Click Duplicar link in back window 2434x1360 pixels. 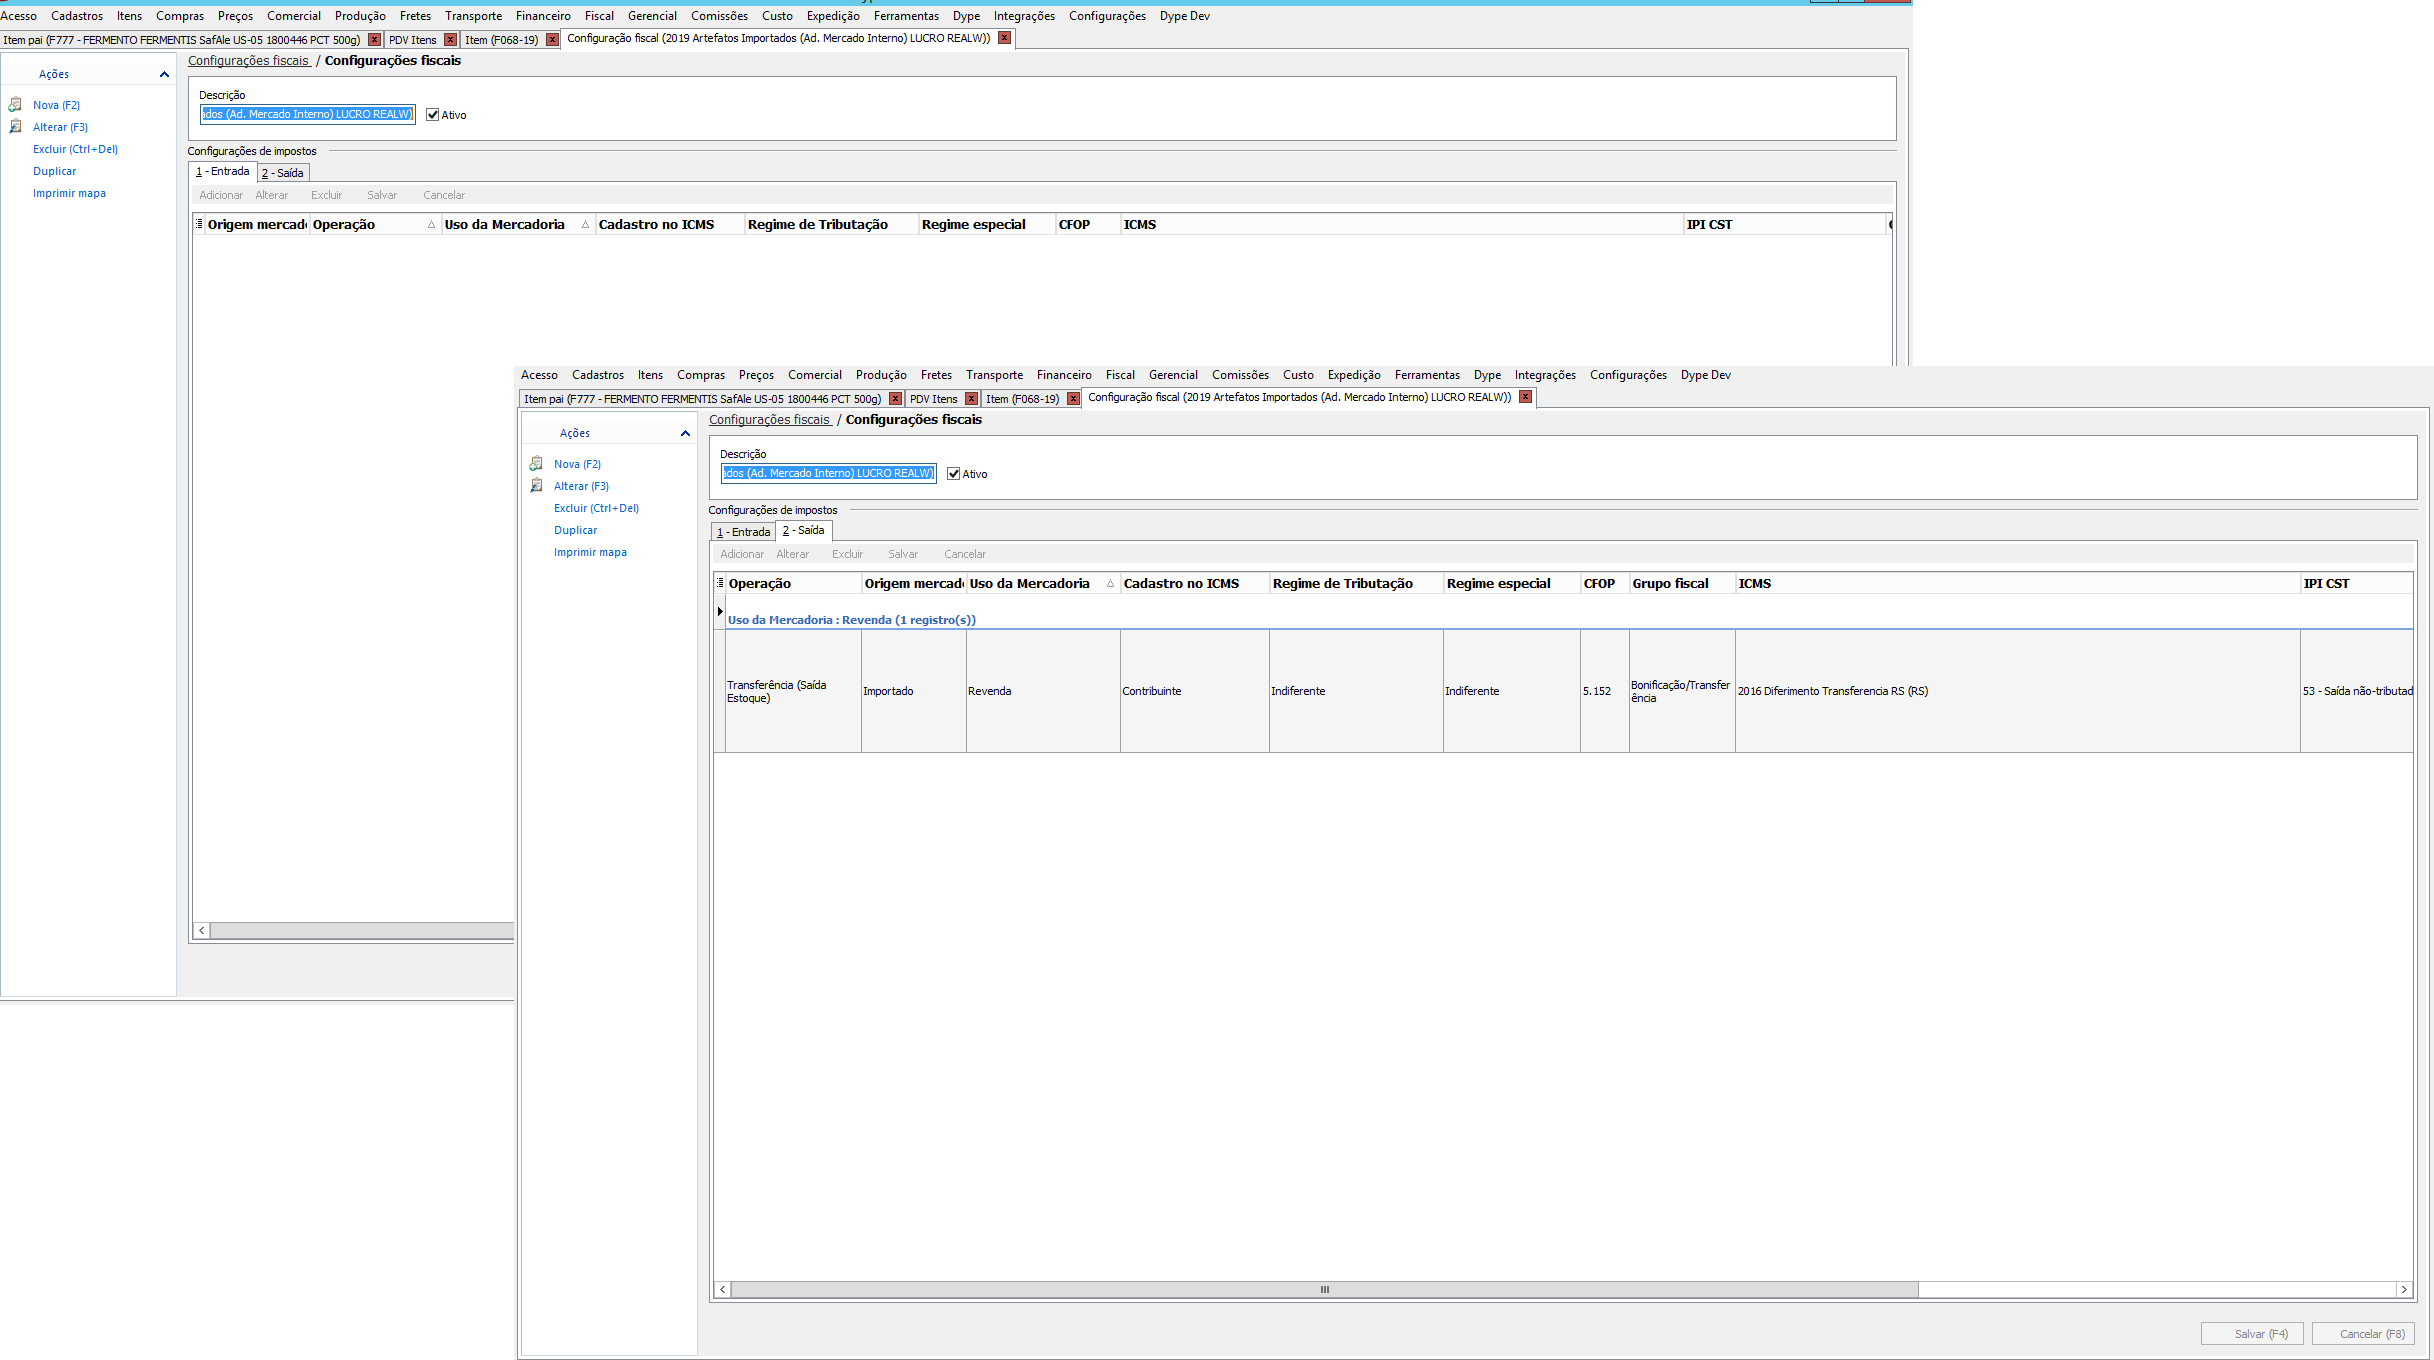pyautogui.click(x=54, y=171)
